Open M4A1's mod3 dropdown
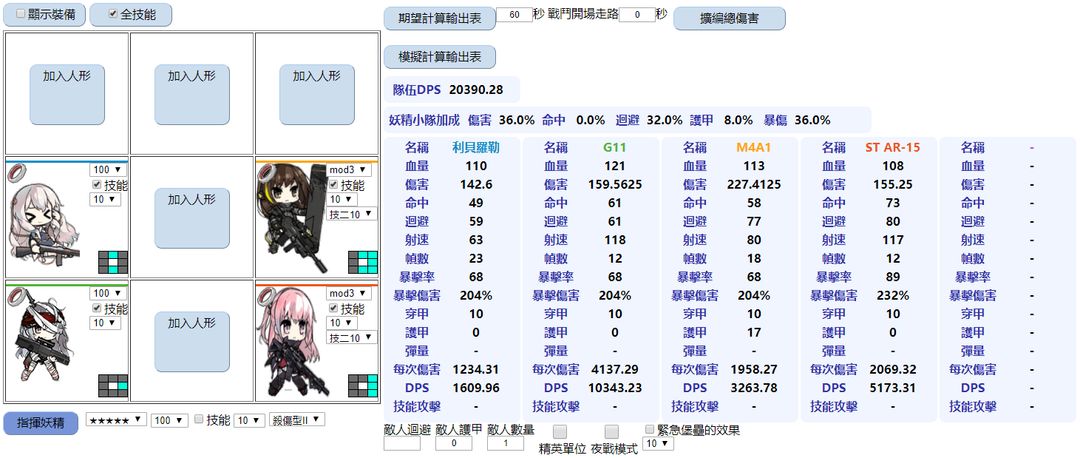1080x458 pixels. pyautogui.click(x=349, y=169)
